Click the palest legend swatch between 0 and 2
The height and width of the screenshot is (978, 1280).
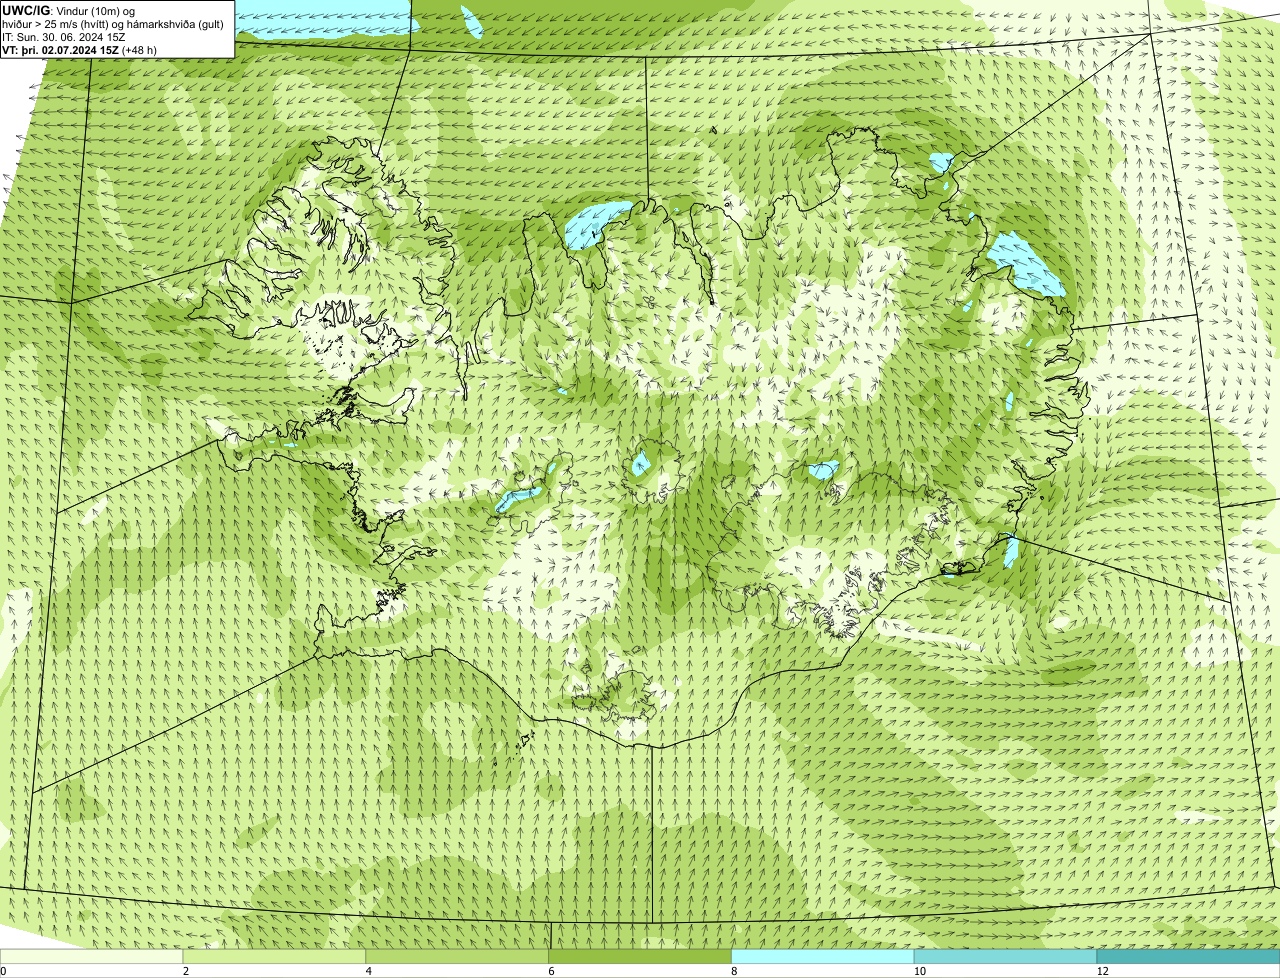pos(92,956)
